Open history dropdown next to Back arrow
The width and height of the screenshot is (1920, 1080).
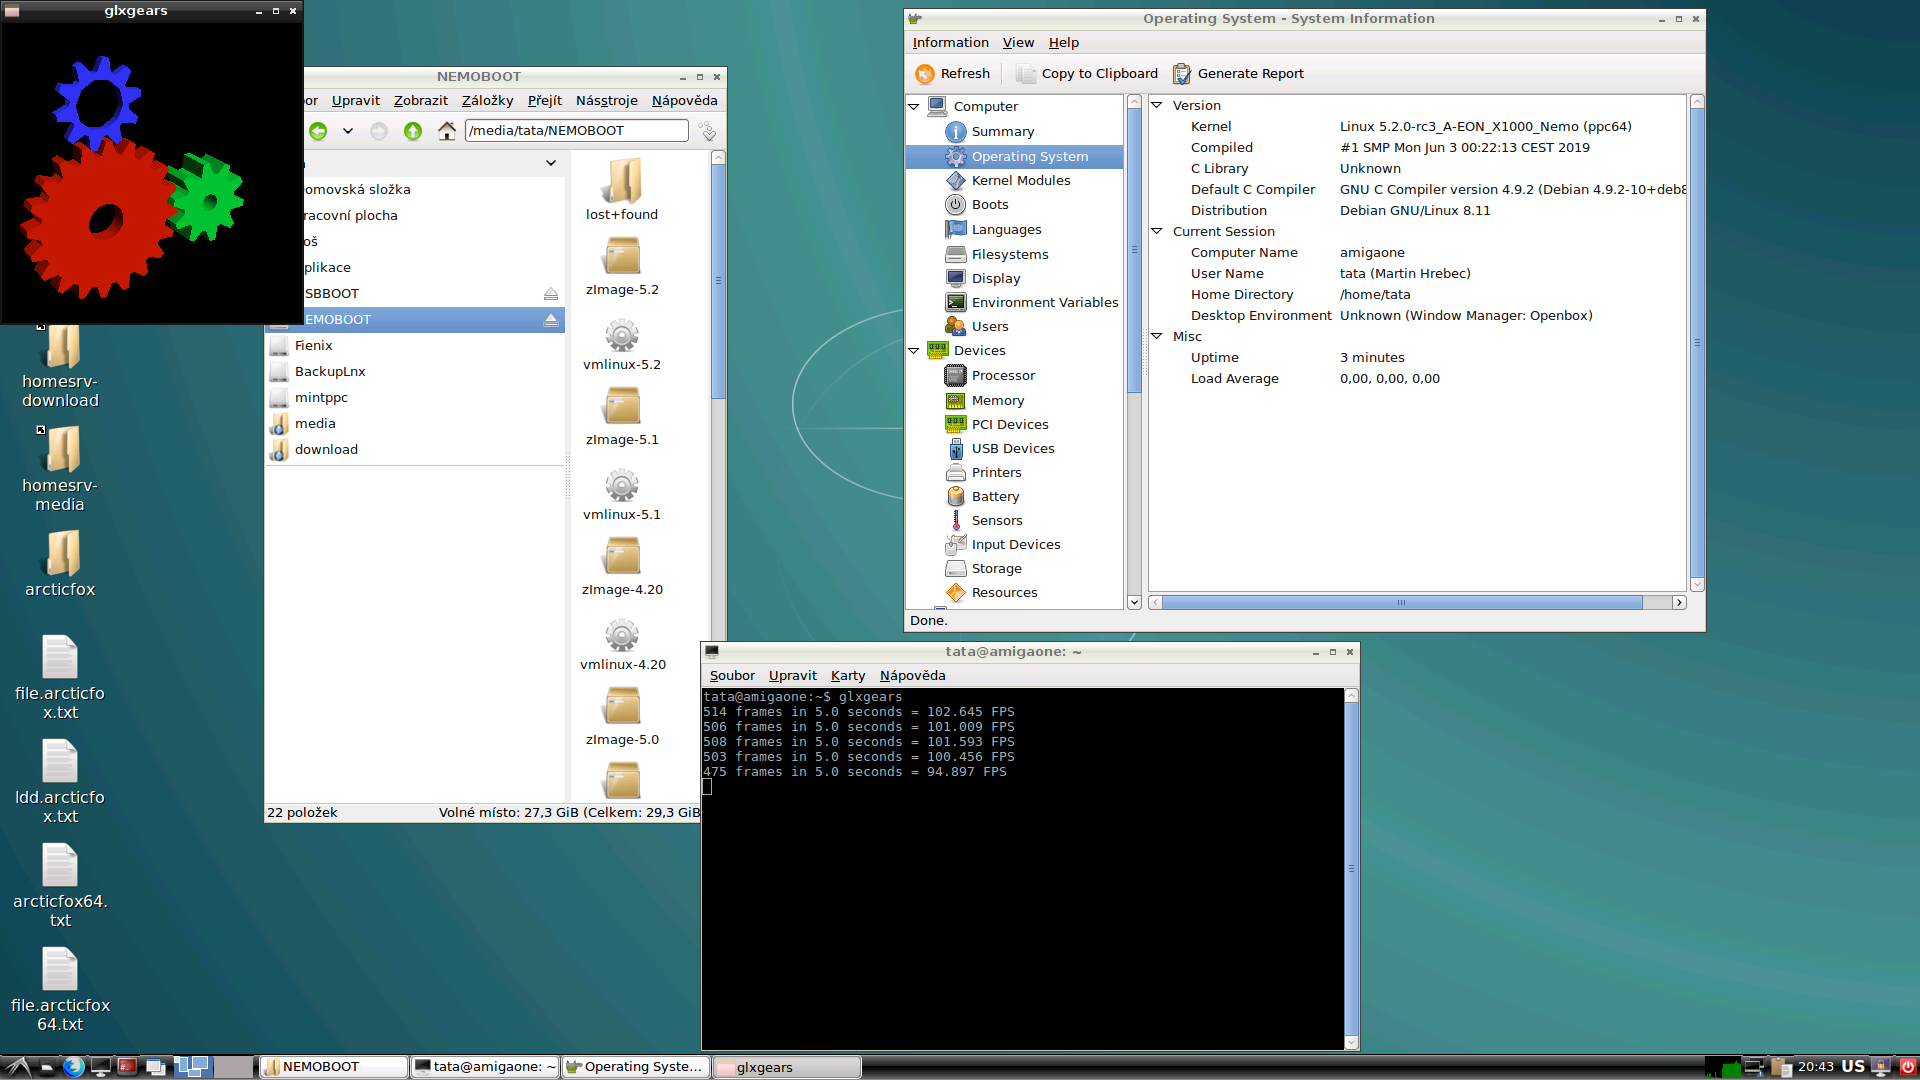pyautogui.click(x=347, y=131)
